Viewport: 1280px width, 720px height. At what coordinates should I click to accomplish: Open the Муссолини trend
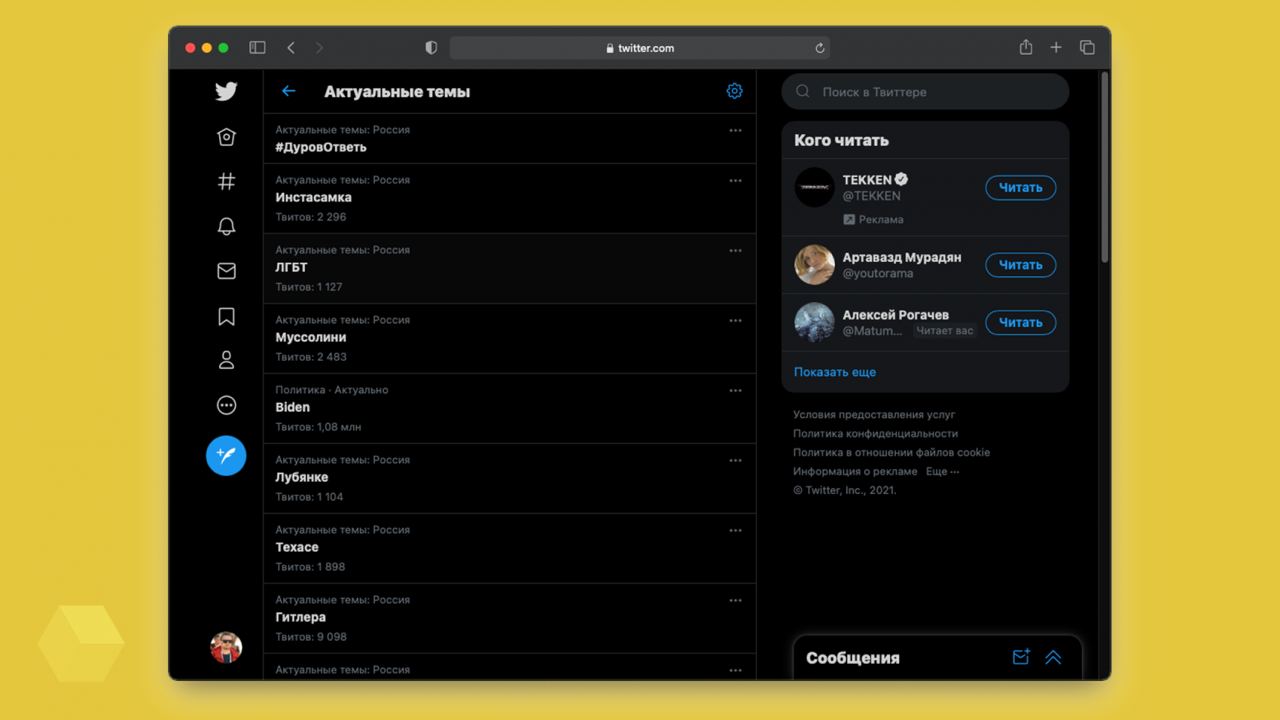click(x=510, y=338)
